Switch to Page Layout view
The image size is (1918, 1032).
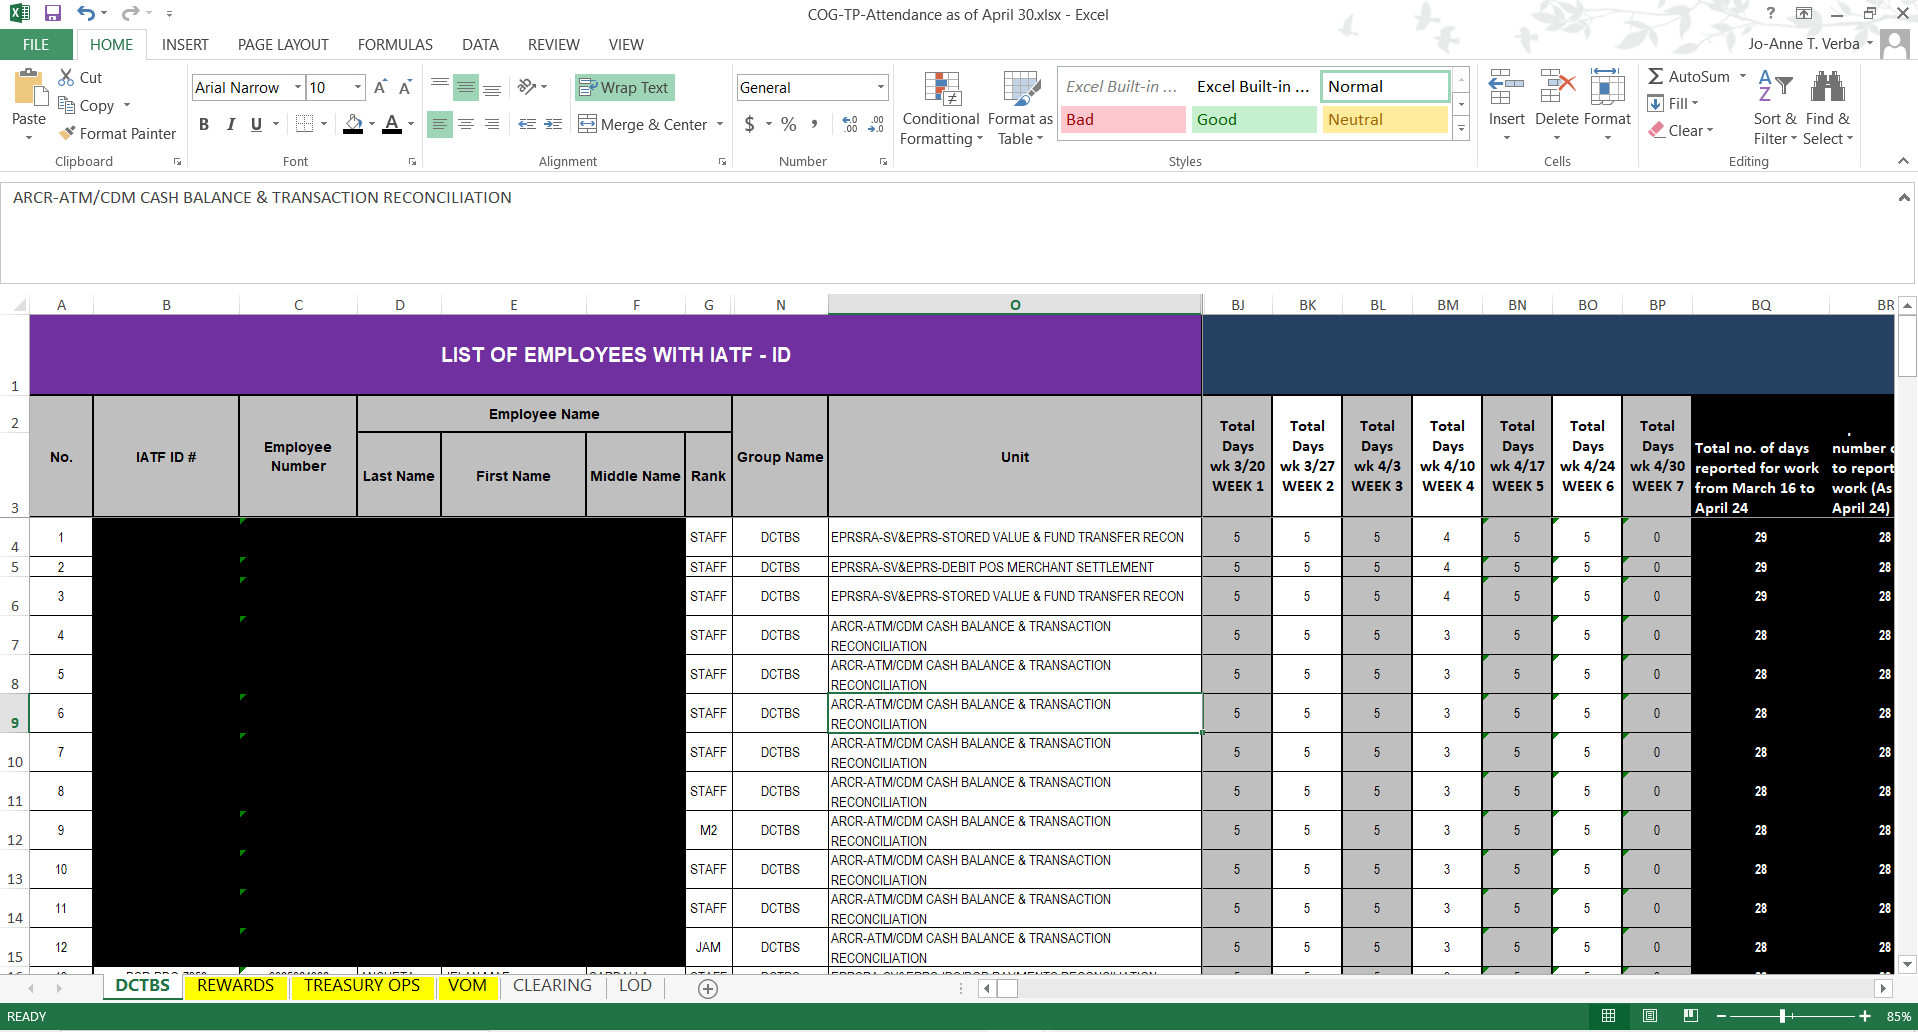(x=1650, y=1016)
